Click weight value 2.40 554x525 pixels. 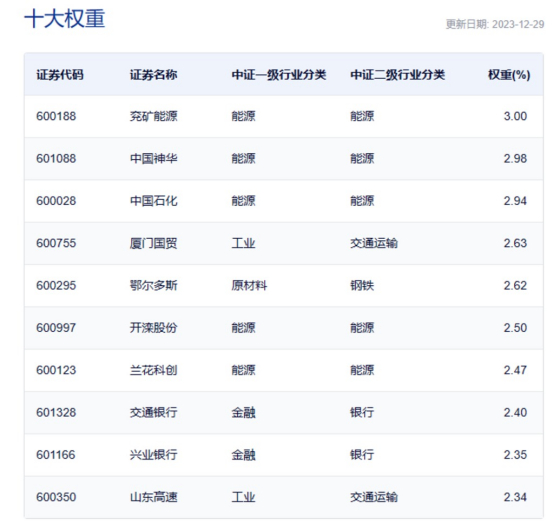515,413
